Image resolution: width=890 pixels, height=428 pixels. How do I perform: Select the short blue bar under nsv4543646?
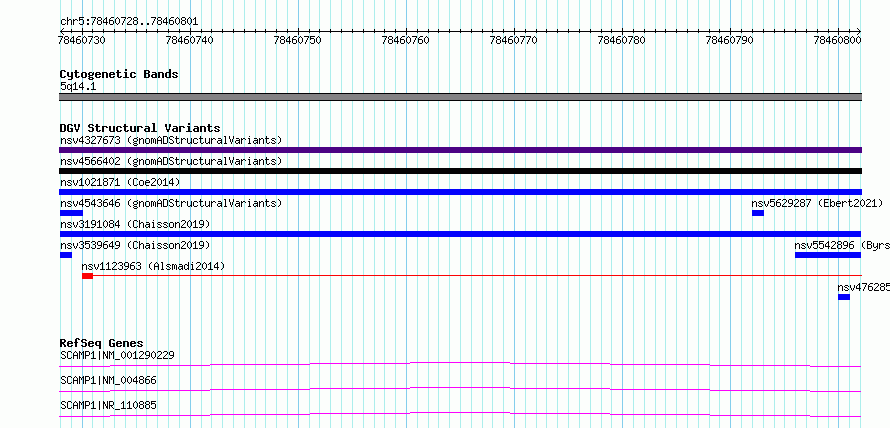point(71,213)
